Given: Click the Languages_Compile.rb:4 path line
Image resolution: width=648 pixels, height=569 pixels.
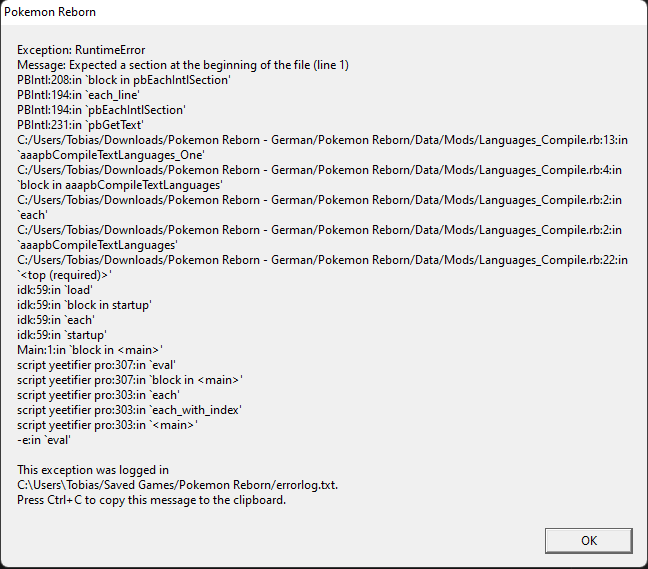Looking at the screenshot, I should click(319, 170).
